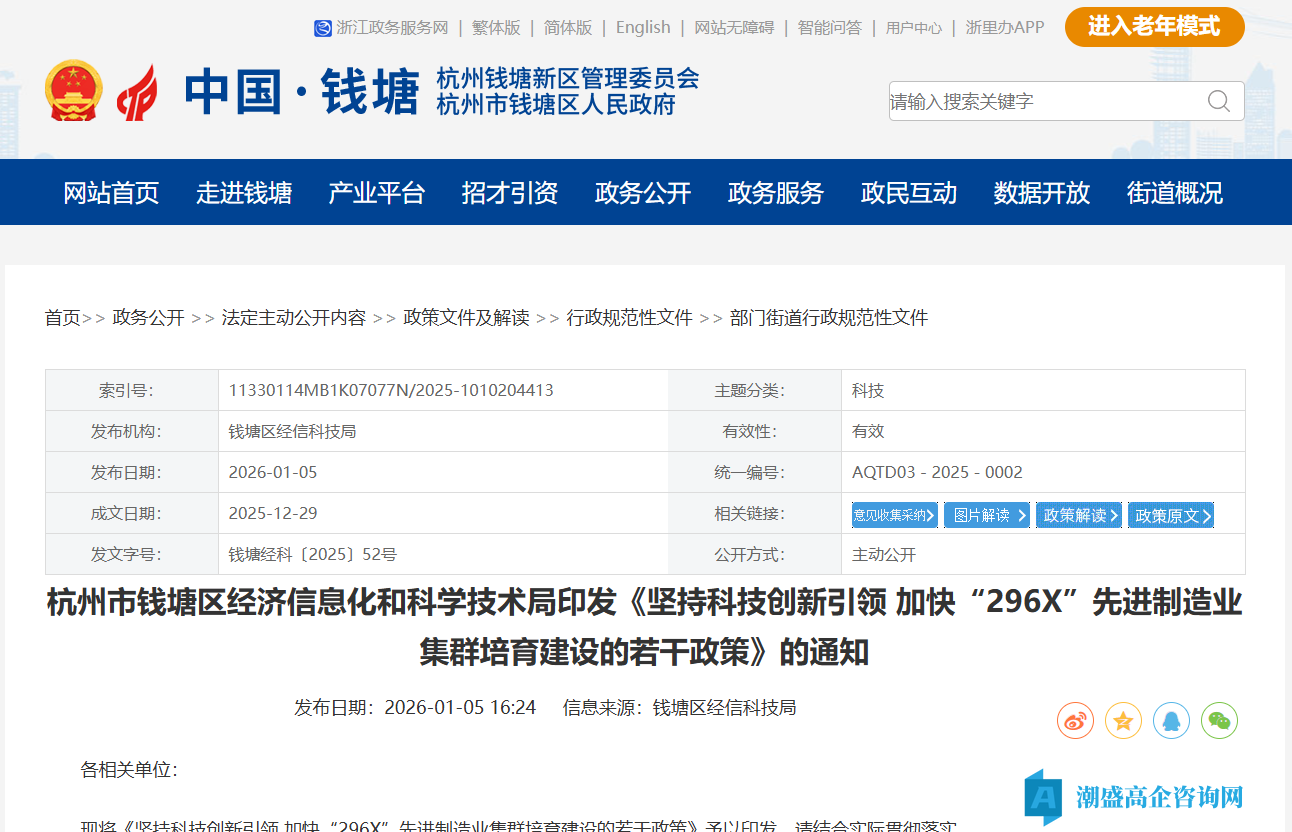Click the 进入老年模式 button

[x=1155, y=27]
